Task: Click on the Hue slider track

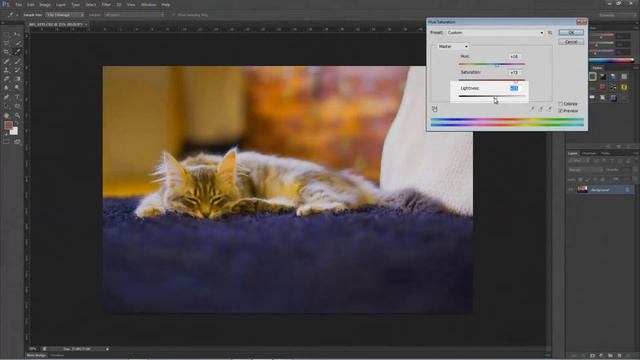Action: pos(491,64)
